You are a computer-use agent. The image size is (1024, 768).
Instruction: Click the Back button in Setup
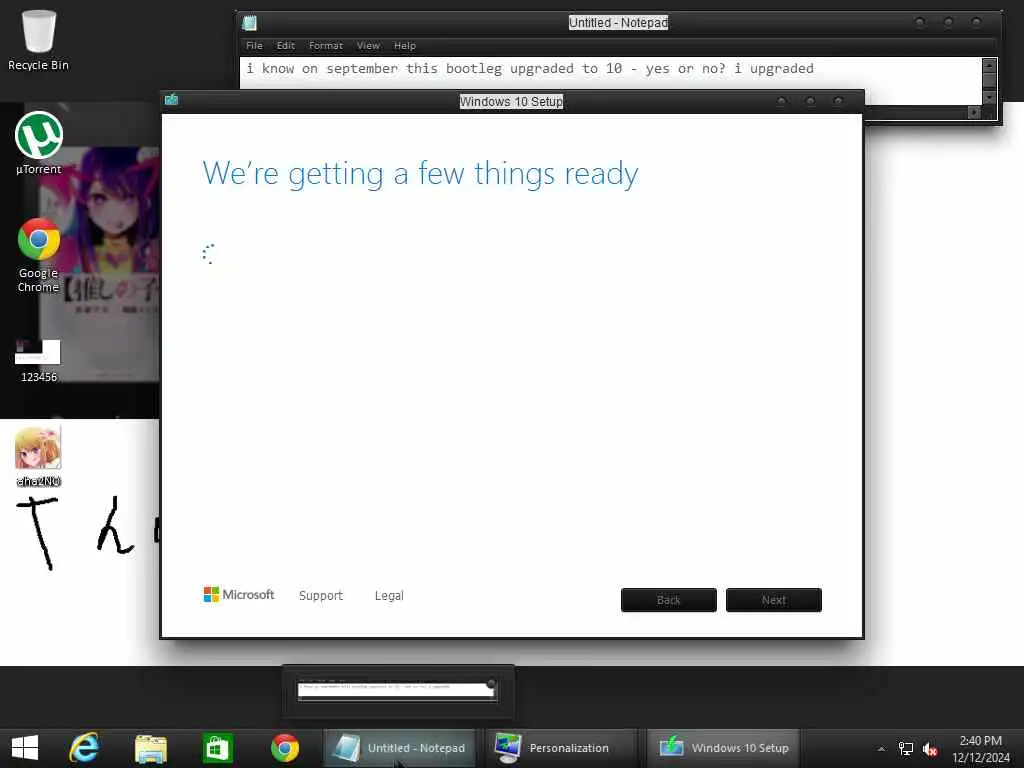click(669, 600)
